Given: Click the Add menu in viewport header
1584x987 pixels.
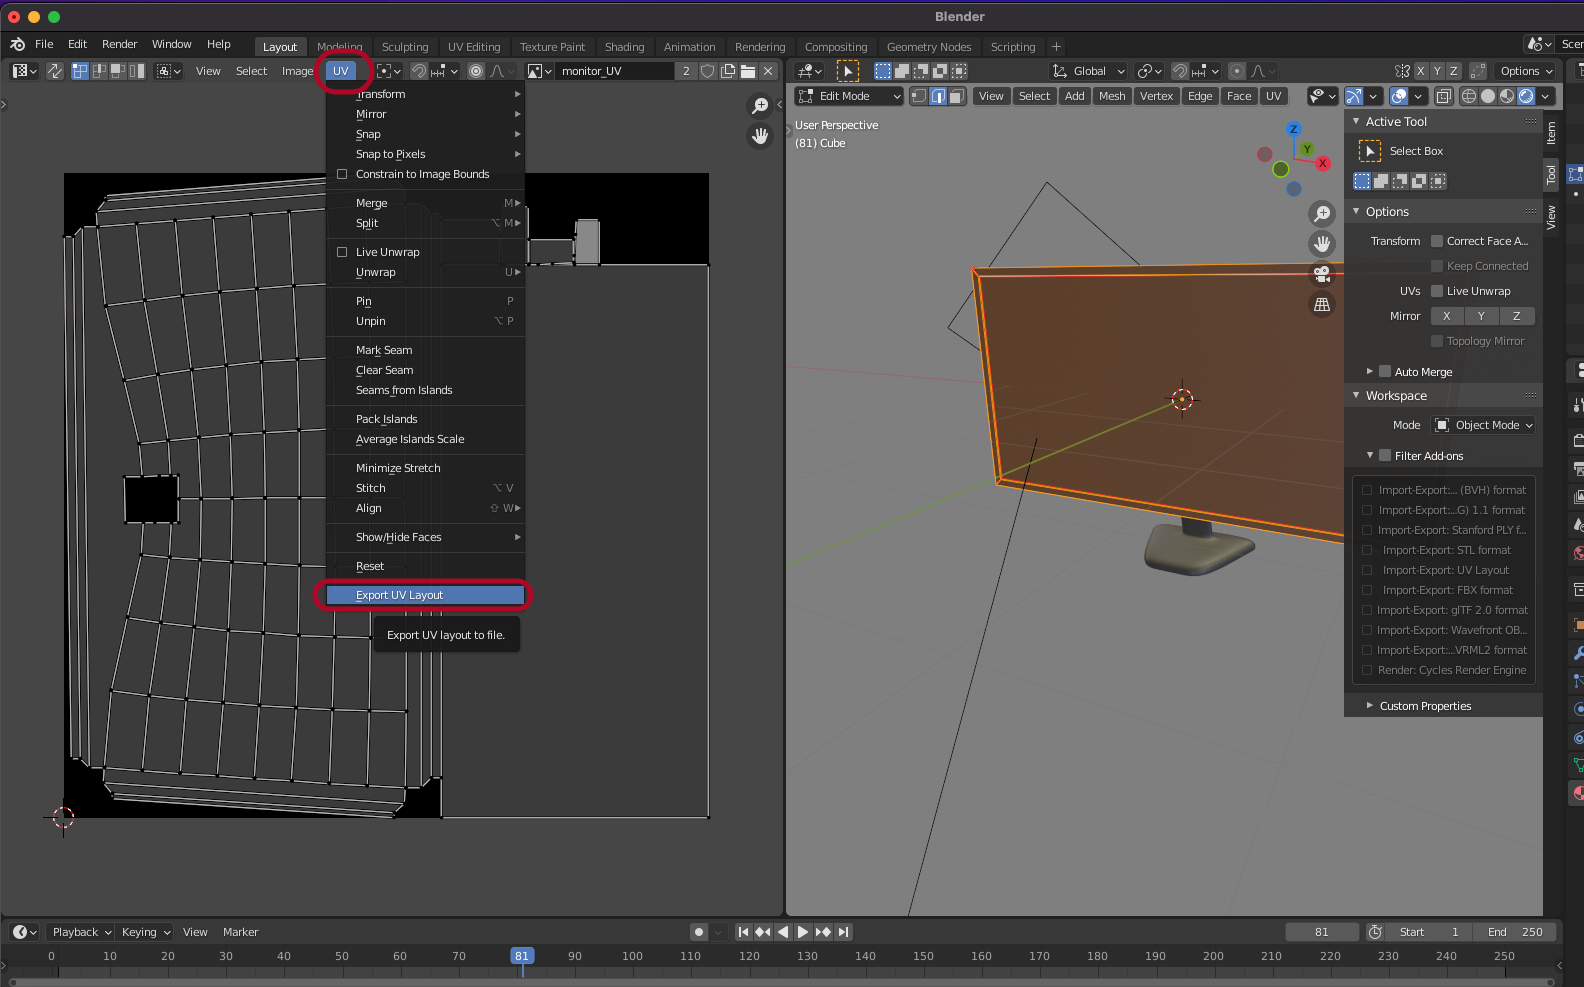Looking at the screenshot, I should [x=1075, y=96].
